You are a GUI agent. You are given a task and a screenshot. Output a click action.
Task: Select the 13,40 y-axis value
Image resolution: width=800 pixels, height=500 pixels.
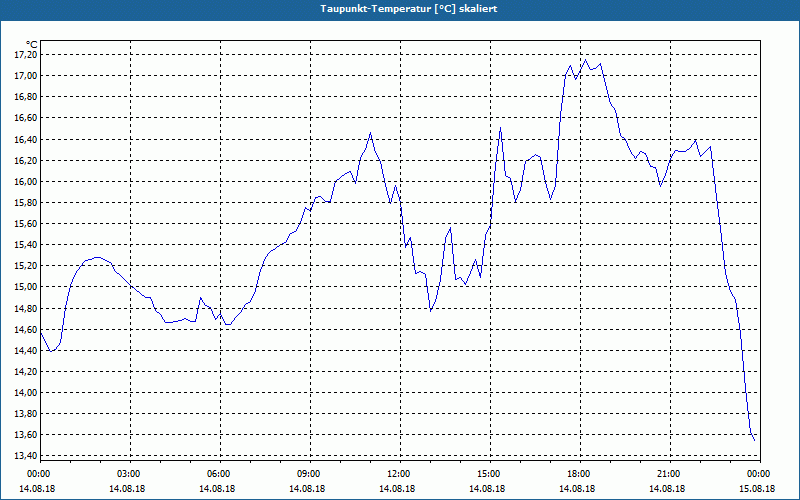pos(26,456)
